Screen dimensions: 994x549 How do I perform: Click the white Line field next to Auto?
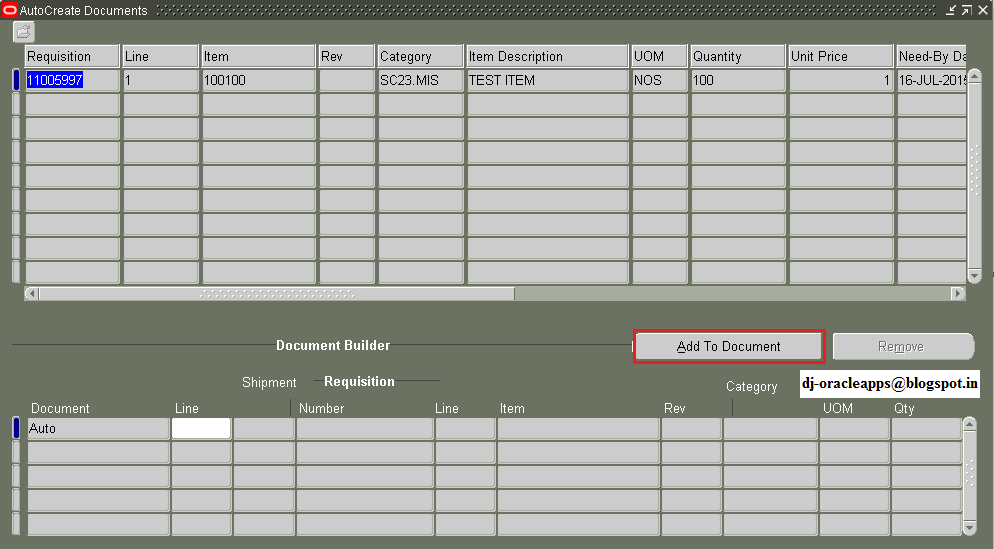(x=201, y=428)
